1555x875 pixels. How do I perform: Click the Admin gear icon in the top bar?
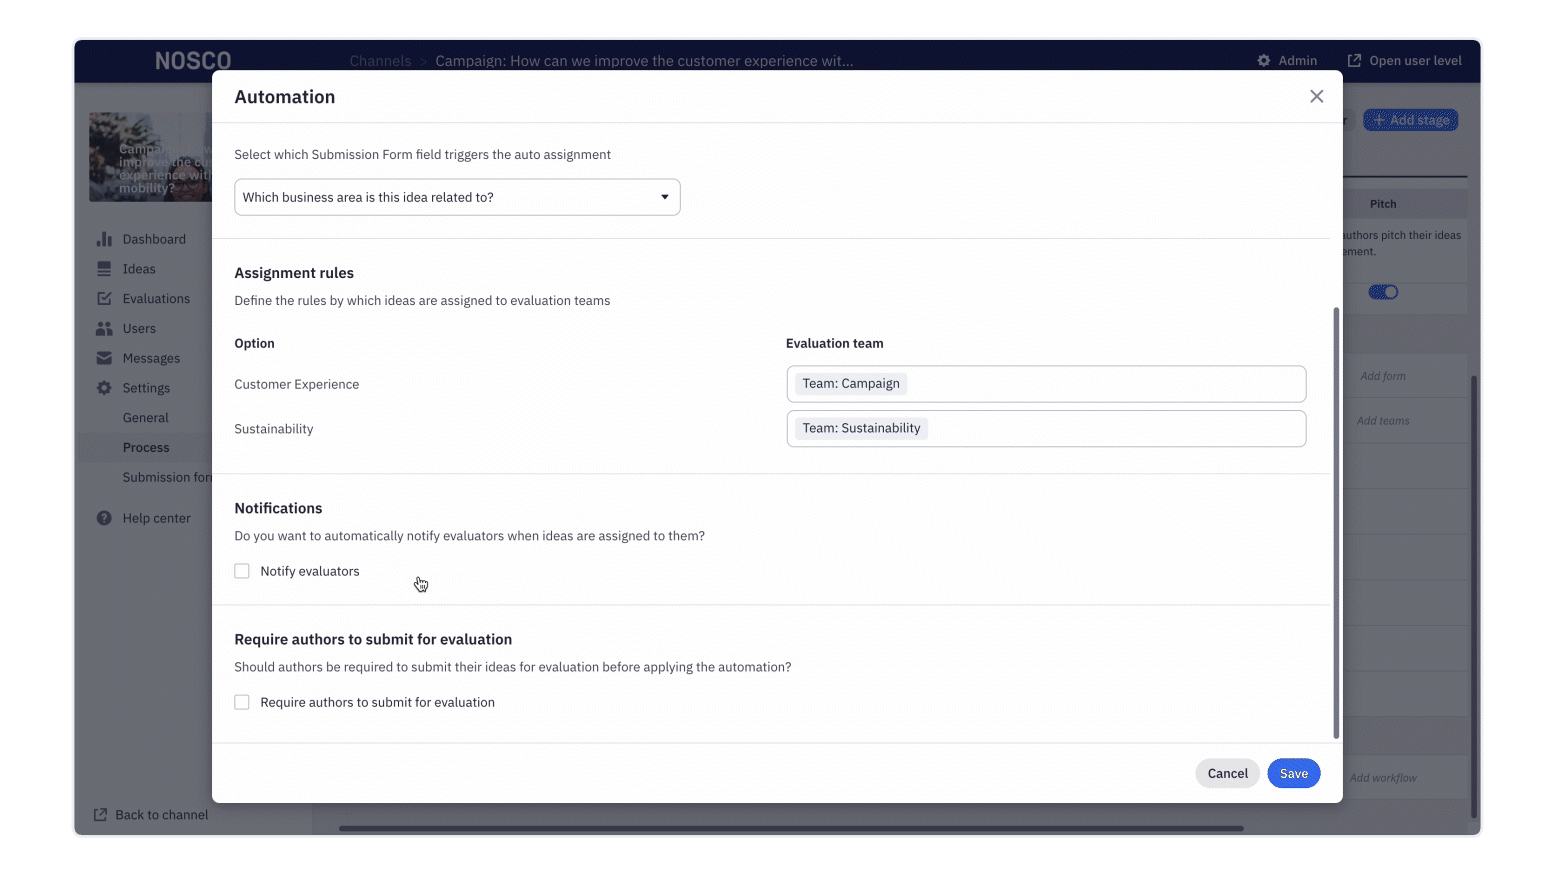pyautogui.click(x=1262, y=60)
